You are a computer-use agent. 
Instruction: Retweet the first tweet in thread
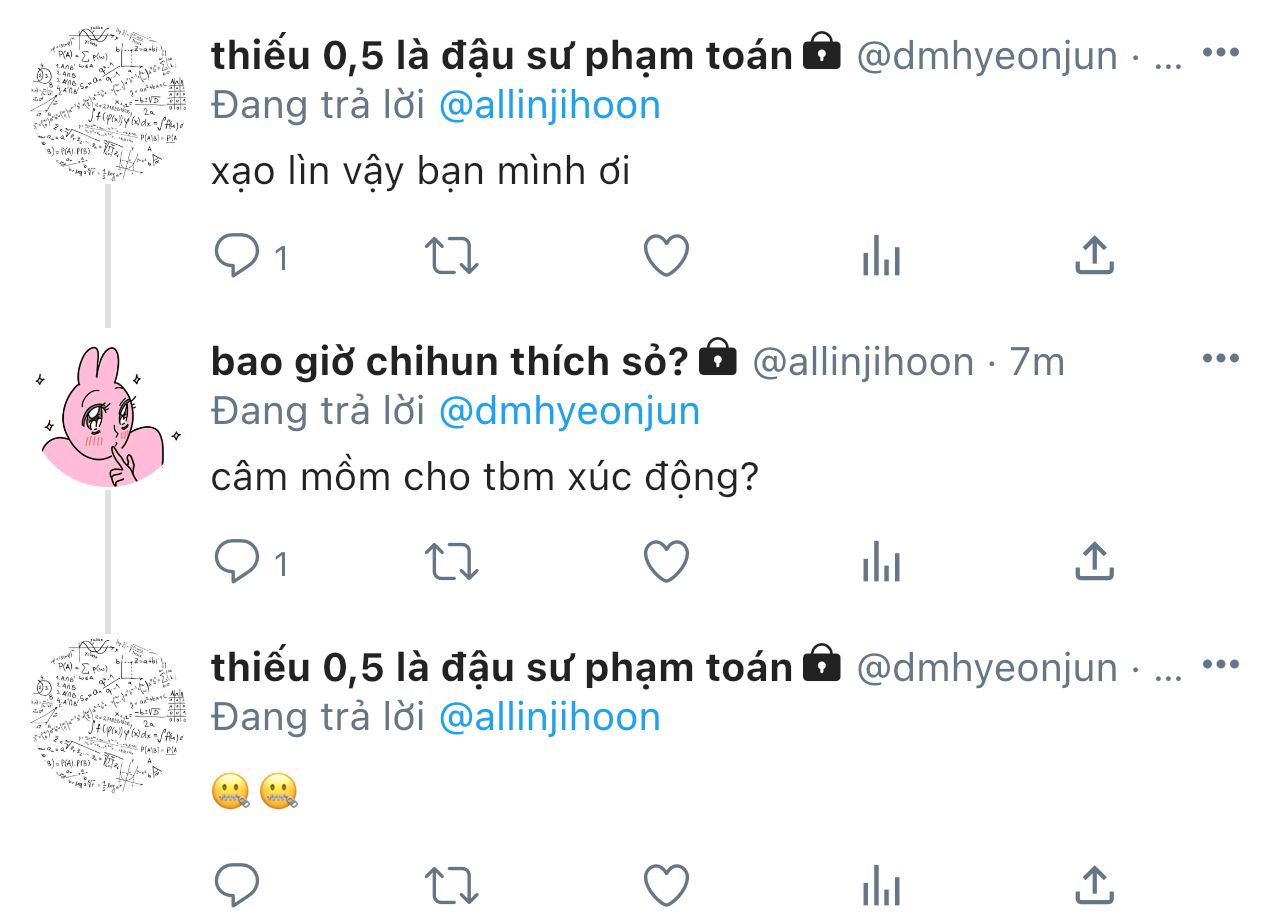pyautogui.click(x=452, y=256)
